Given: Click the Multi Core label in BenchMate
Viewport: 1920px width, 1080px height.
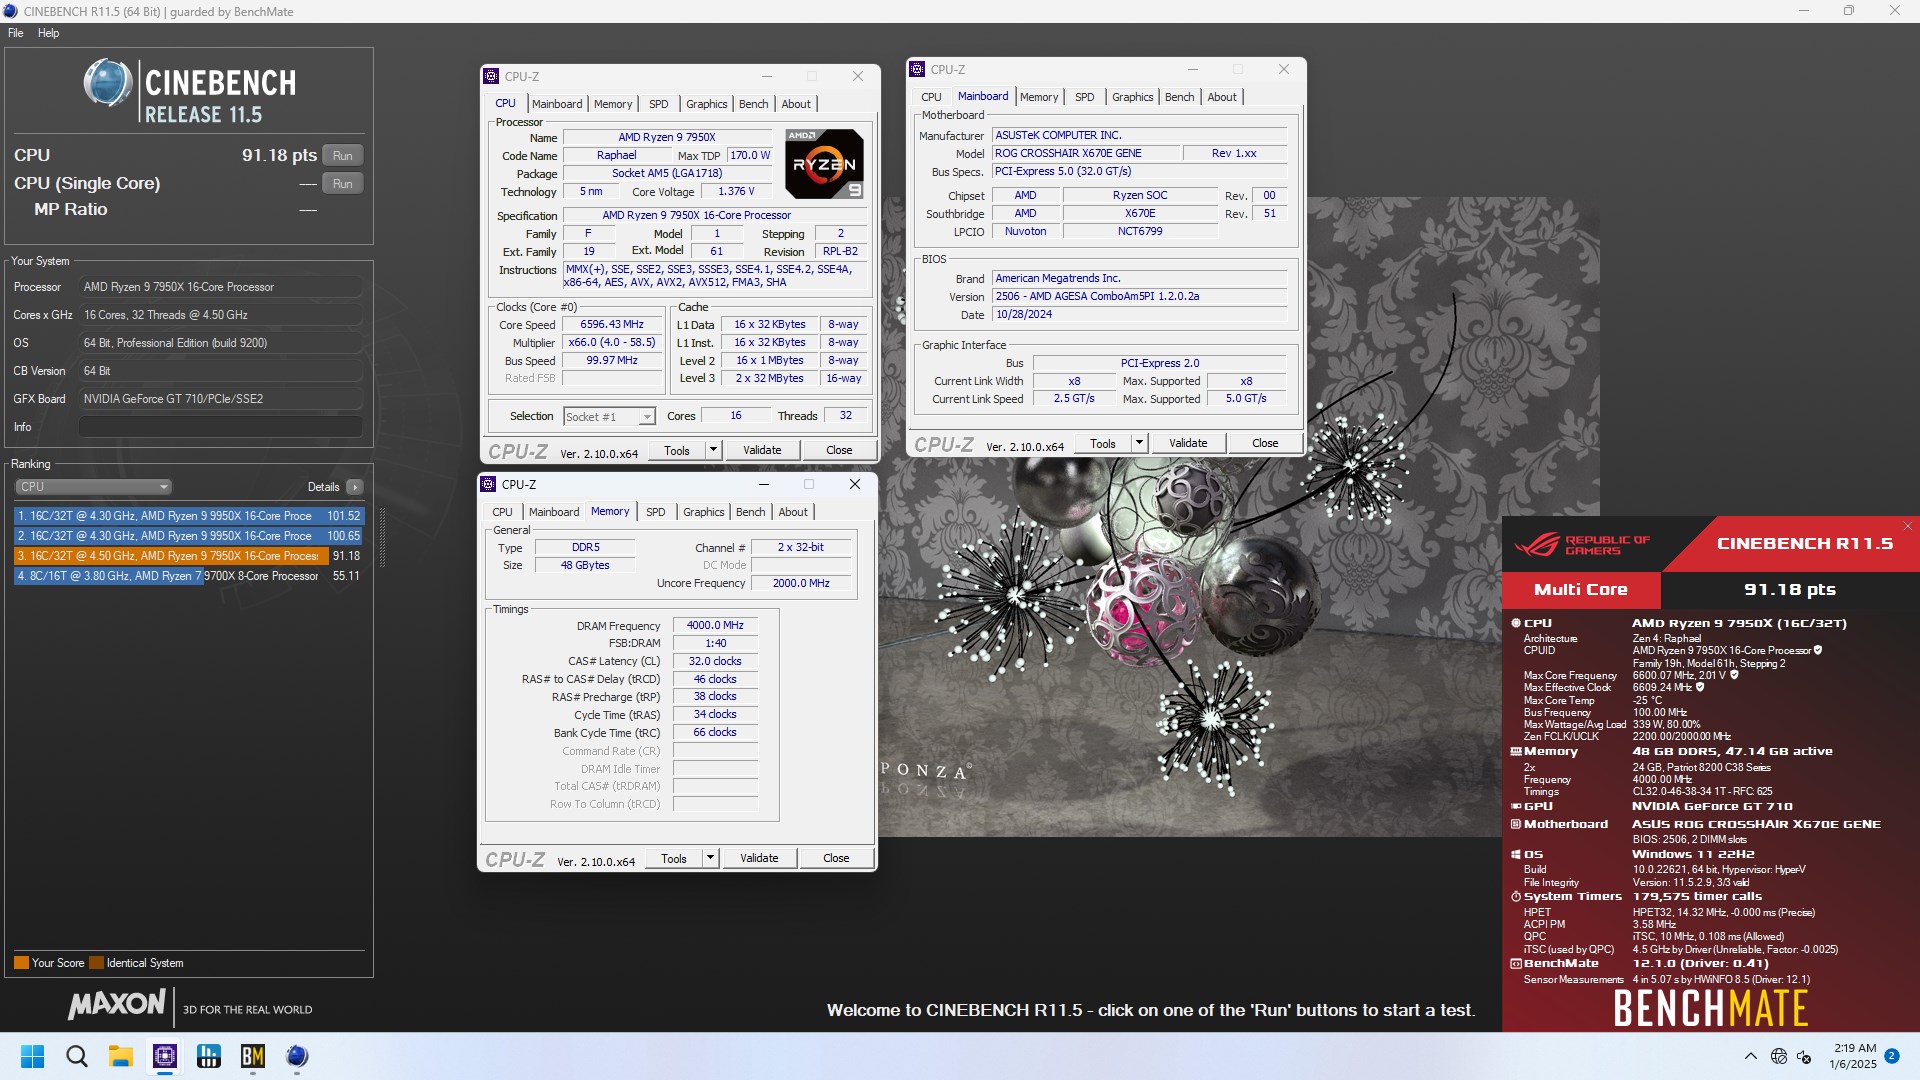Looking at the screenshot, I should click(1581, 590).
